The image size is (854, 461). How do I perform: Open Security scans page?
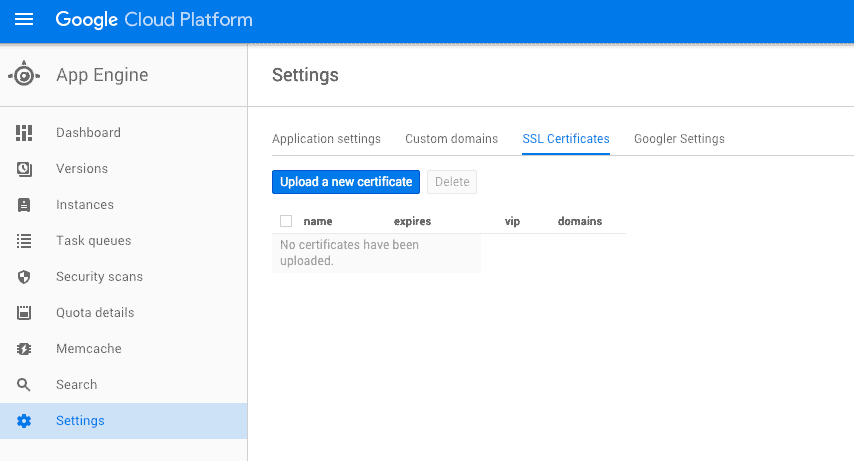[x=124, y=276]
